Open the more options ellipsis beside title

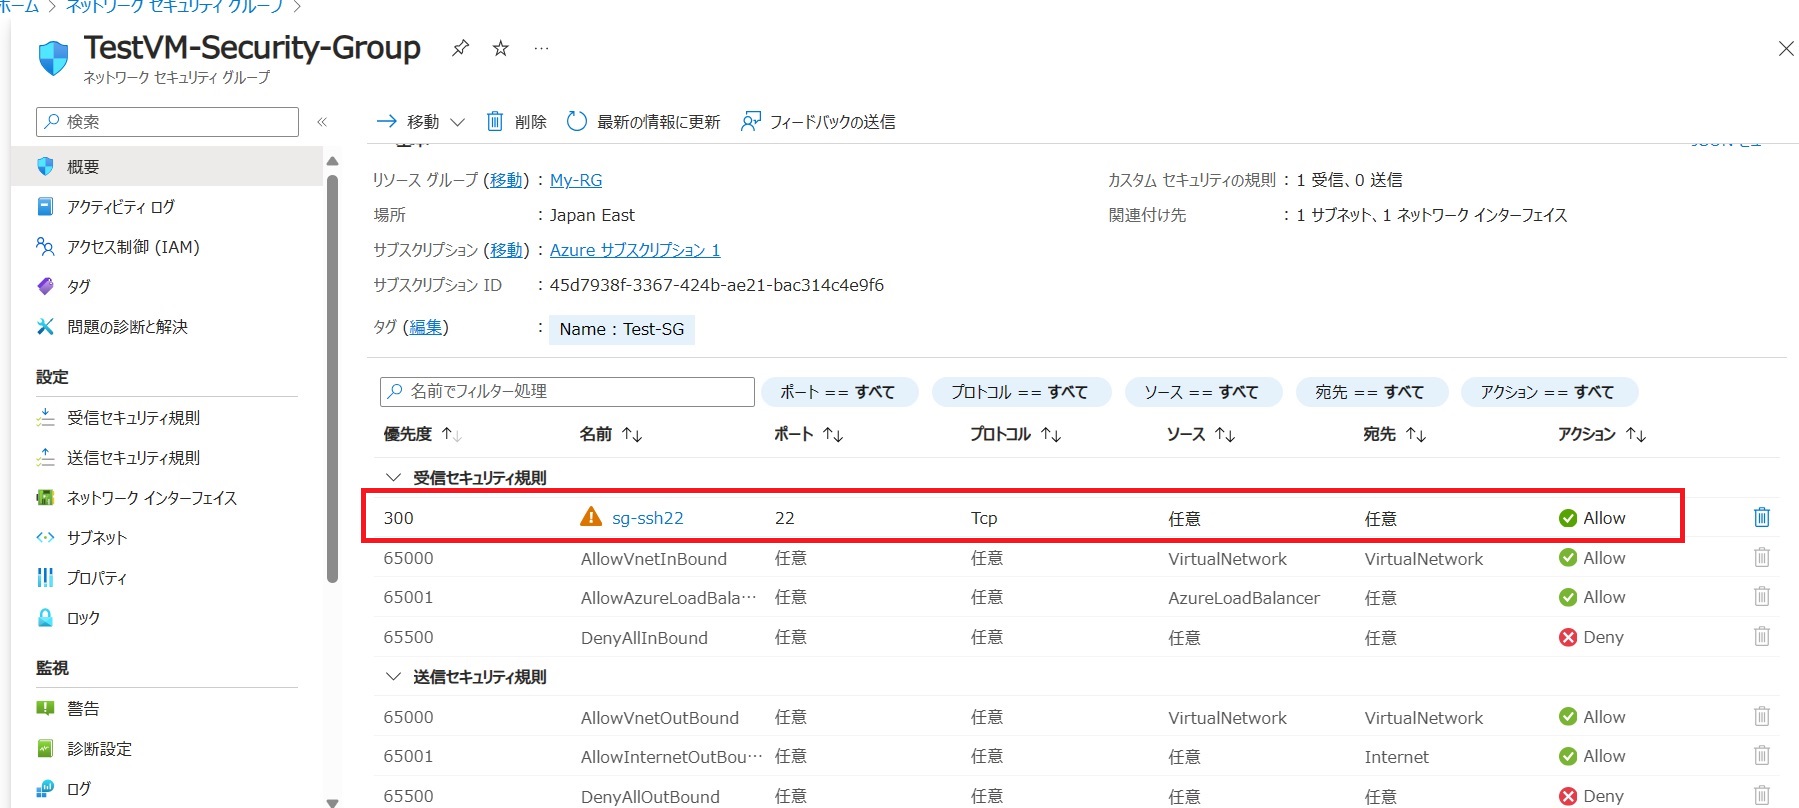click(541, 48)
